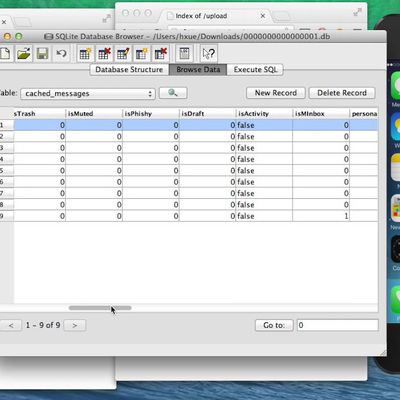Activate the What's This help icon
This screenshot has width=400, height=400.
[x=209, y=53]
